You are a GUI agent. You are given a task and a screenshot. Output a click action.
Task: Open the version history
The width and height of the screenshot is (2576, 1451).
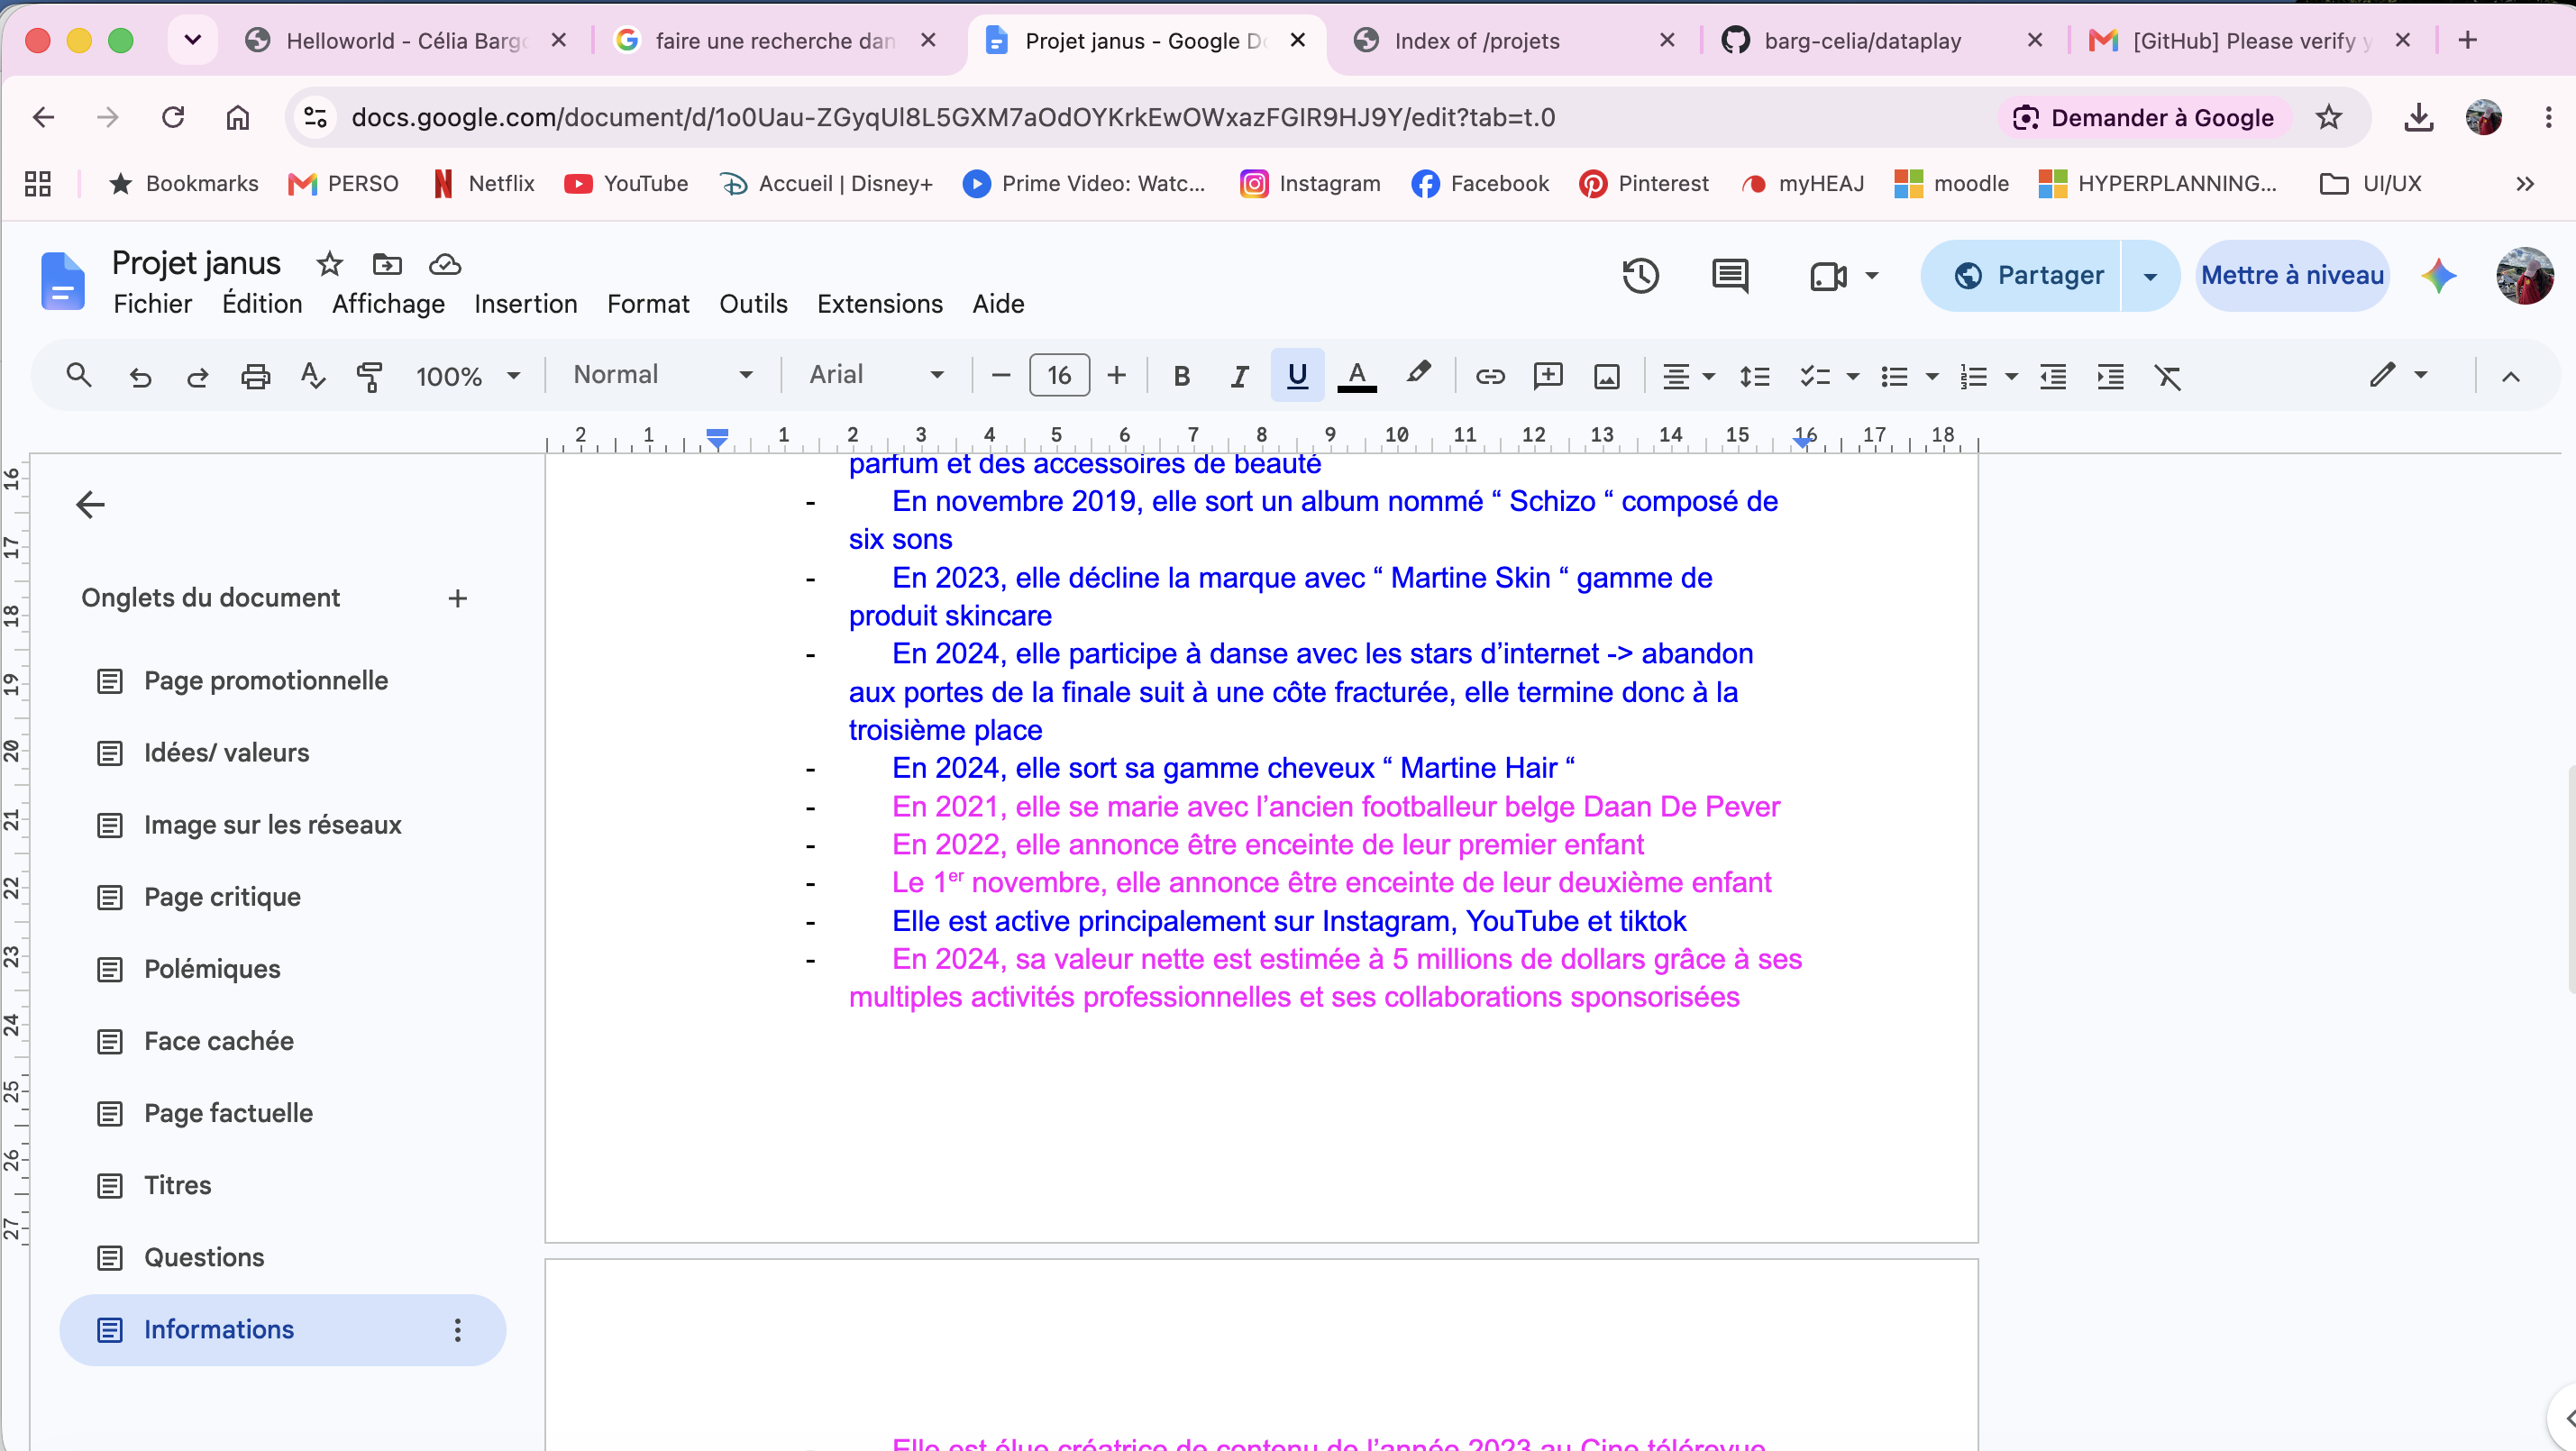pos(1640,276)
